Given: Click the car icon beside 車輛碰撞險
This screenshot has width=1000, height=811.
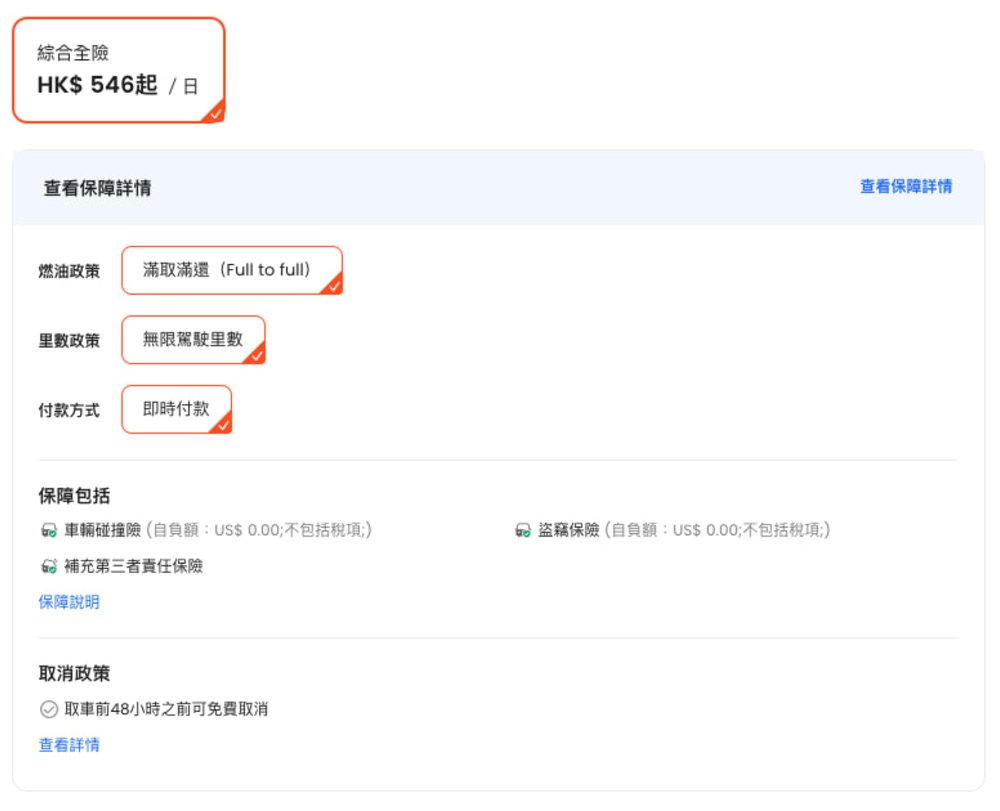Looking at the screenshot, I should [48, 530].
